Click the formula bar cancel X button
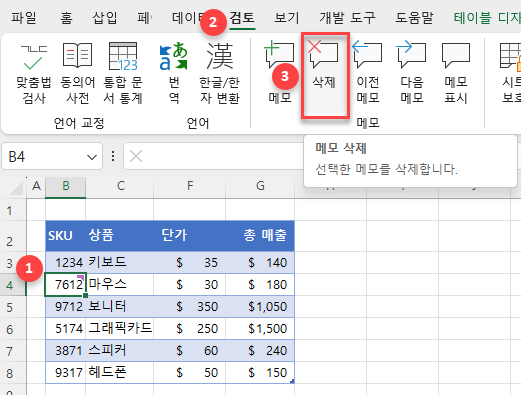 [136, 156]
